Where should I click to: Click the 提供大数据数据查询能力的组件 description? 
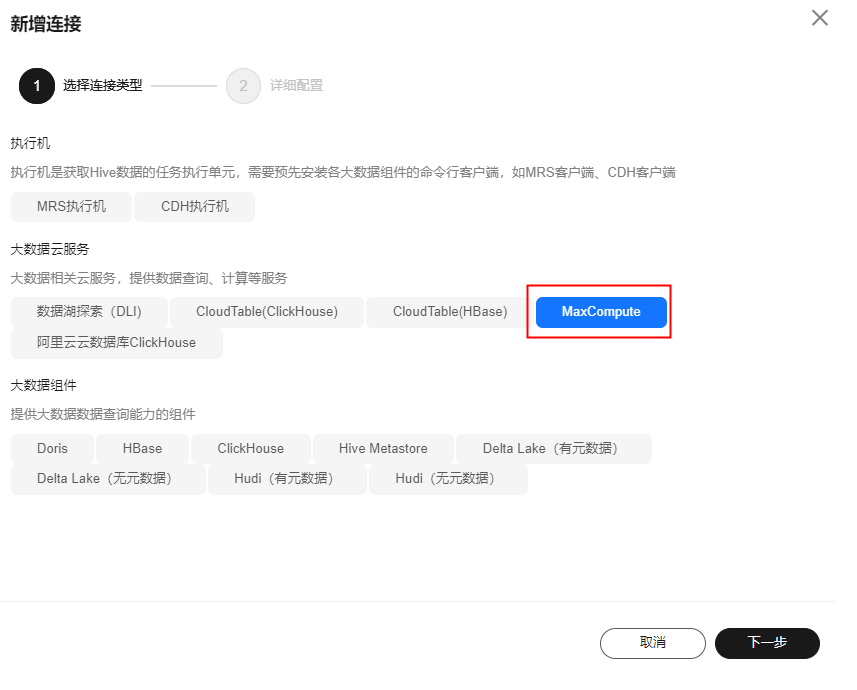click(103, 414)
